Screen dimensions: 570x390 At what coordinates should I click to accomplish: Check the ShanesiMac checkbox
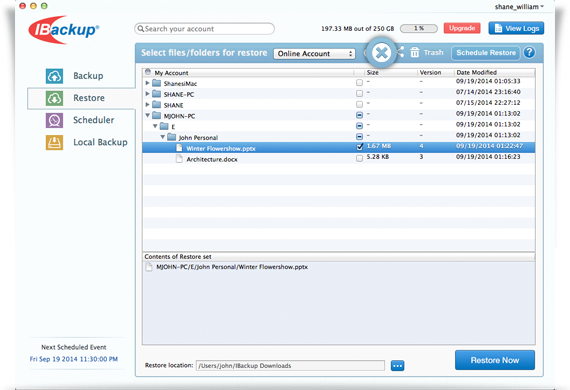[360, 83]
